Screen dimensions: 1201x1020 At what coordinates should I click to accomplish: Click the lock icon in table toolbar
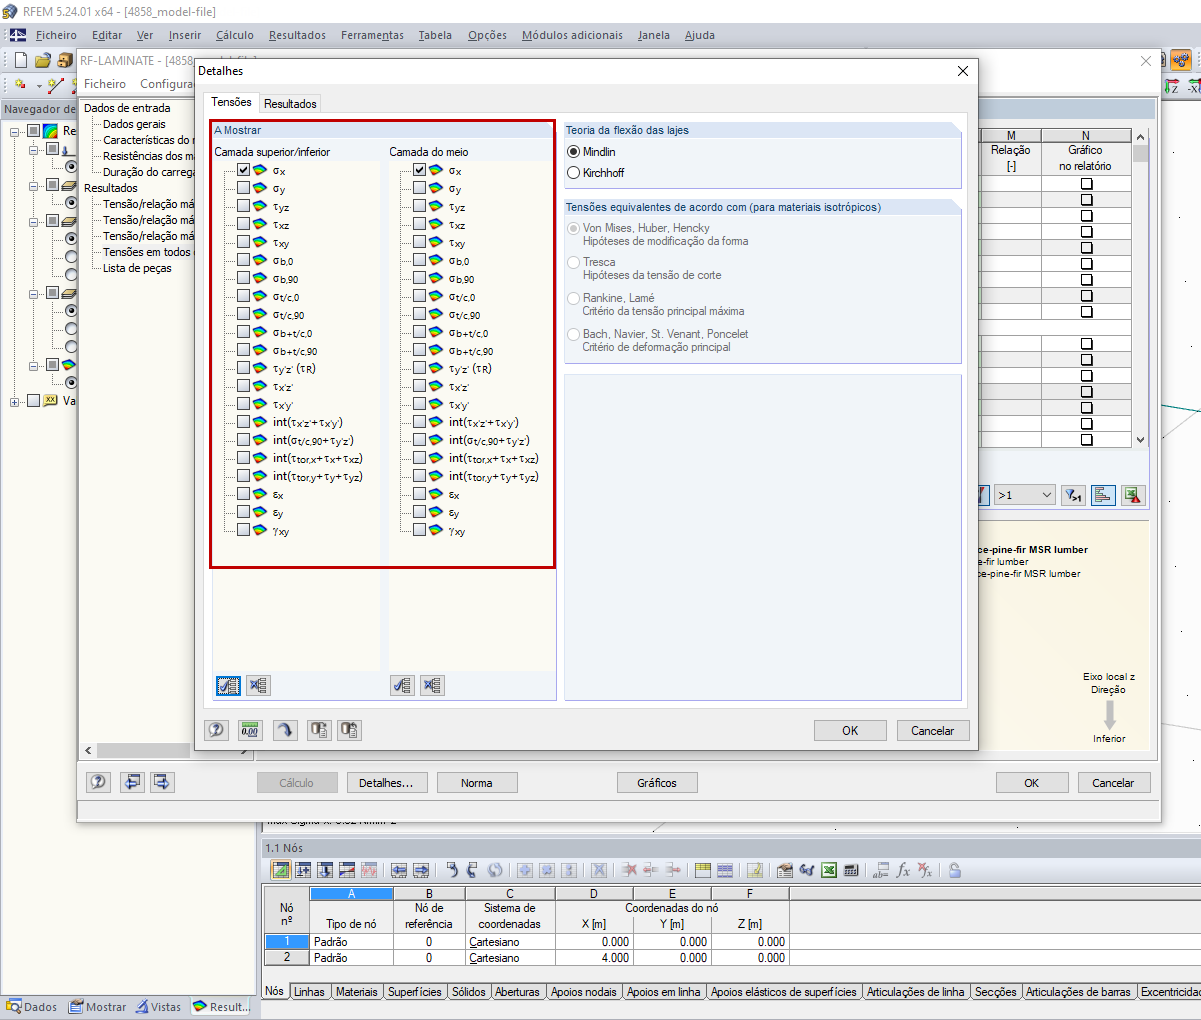pos(955,870)
